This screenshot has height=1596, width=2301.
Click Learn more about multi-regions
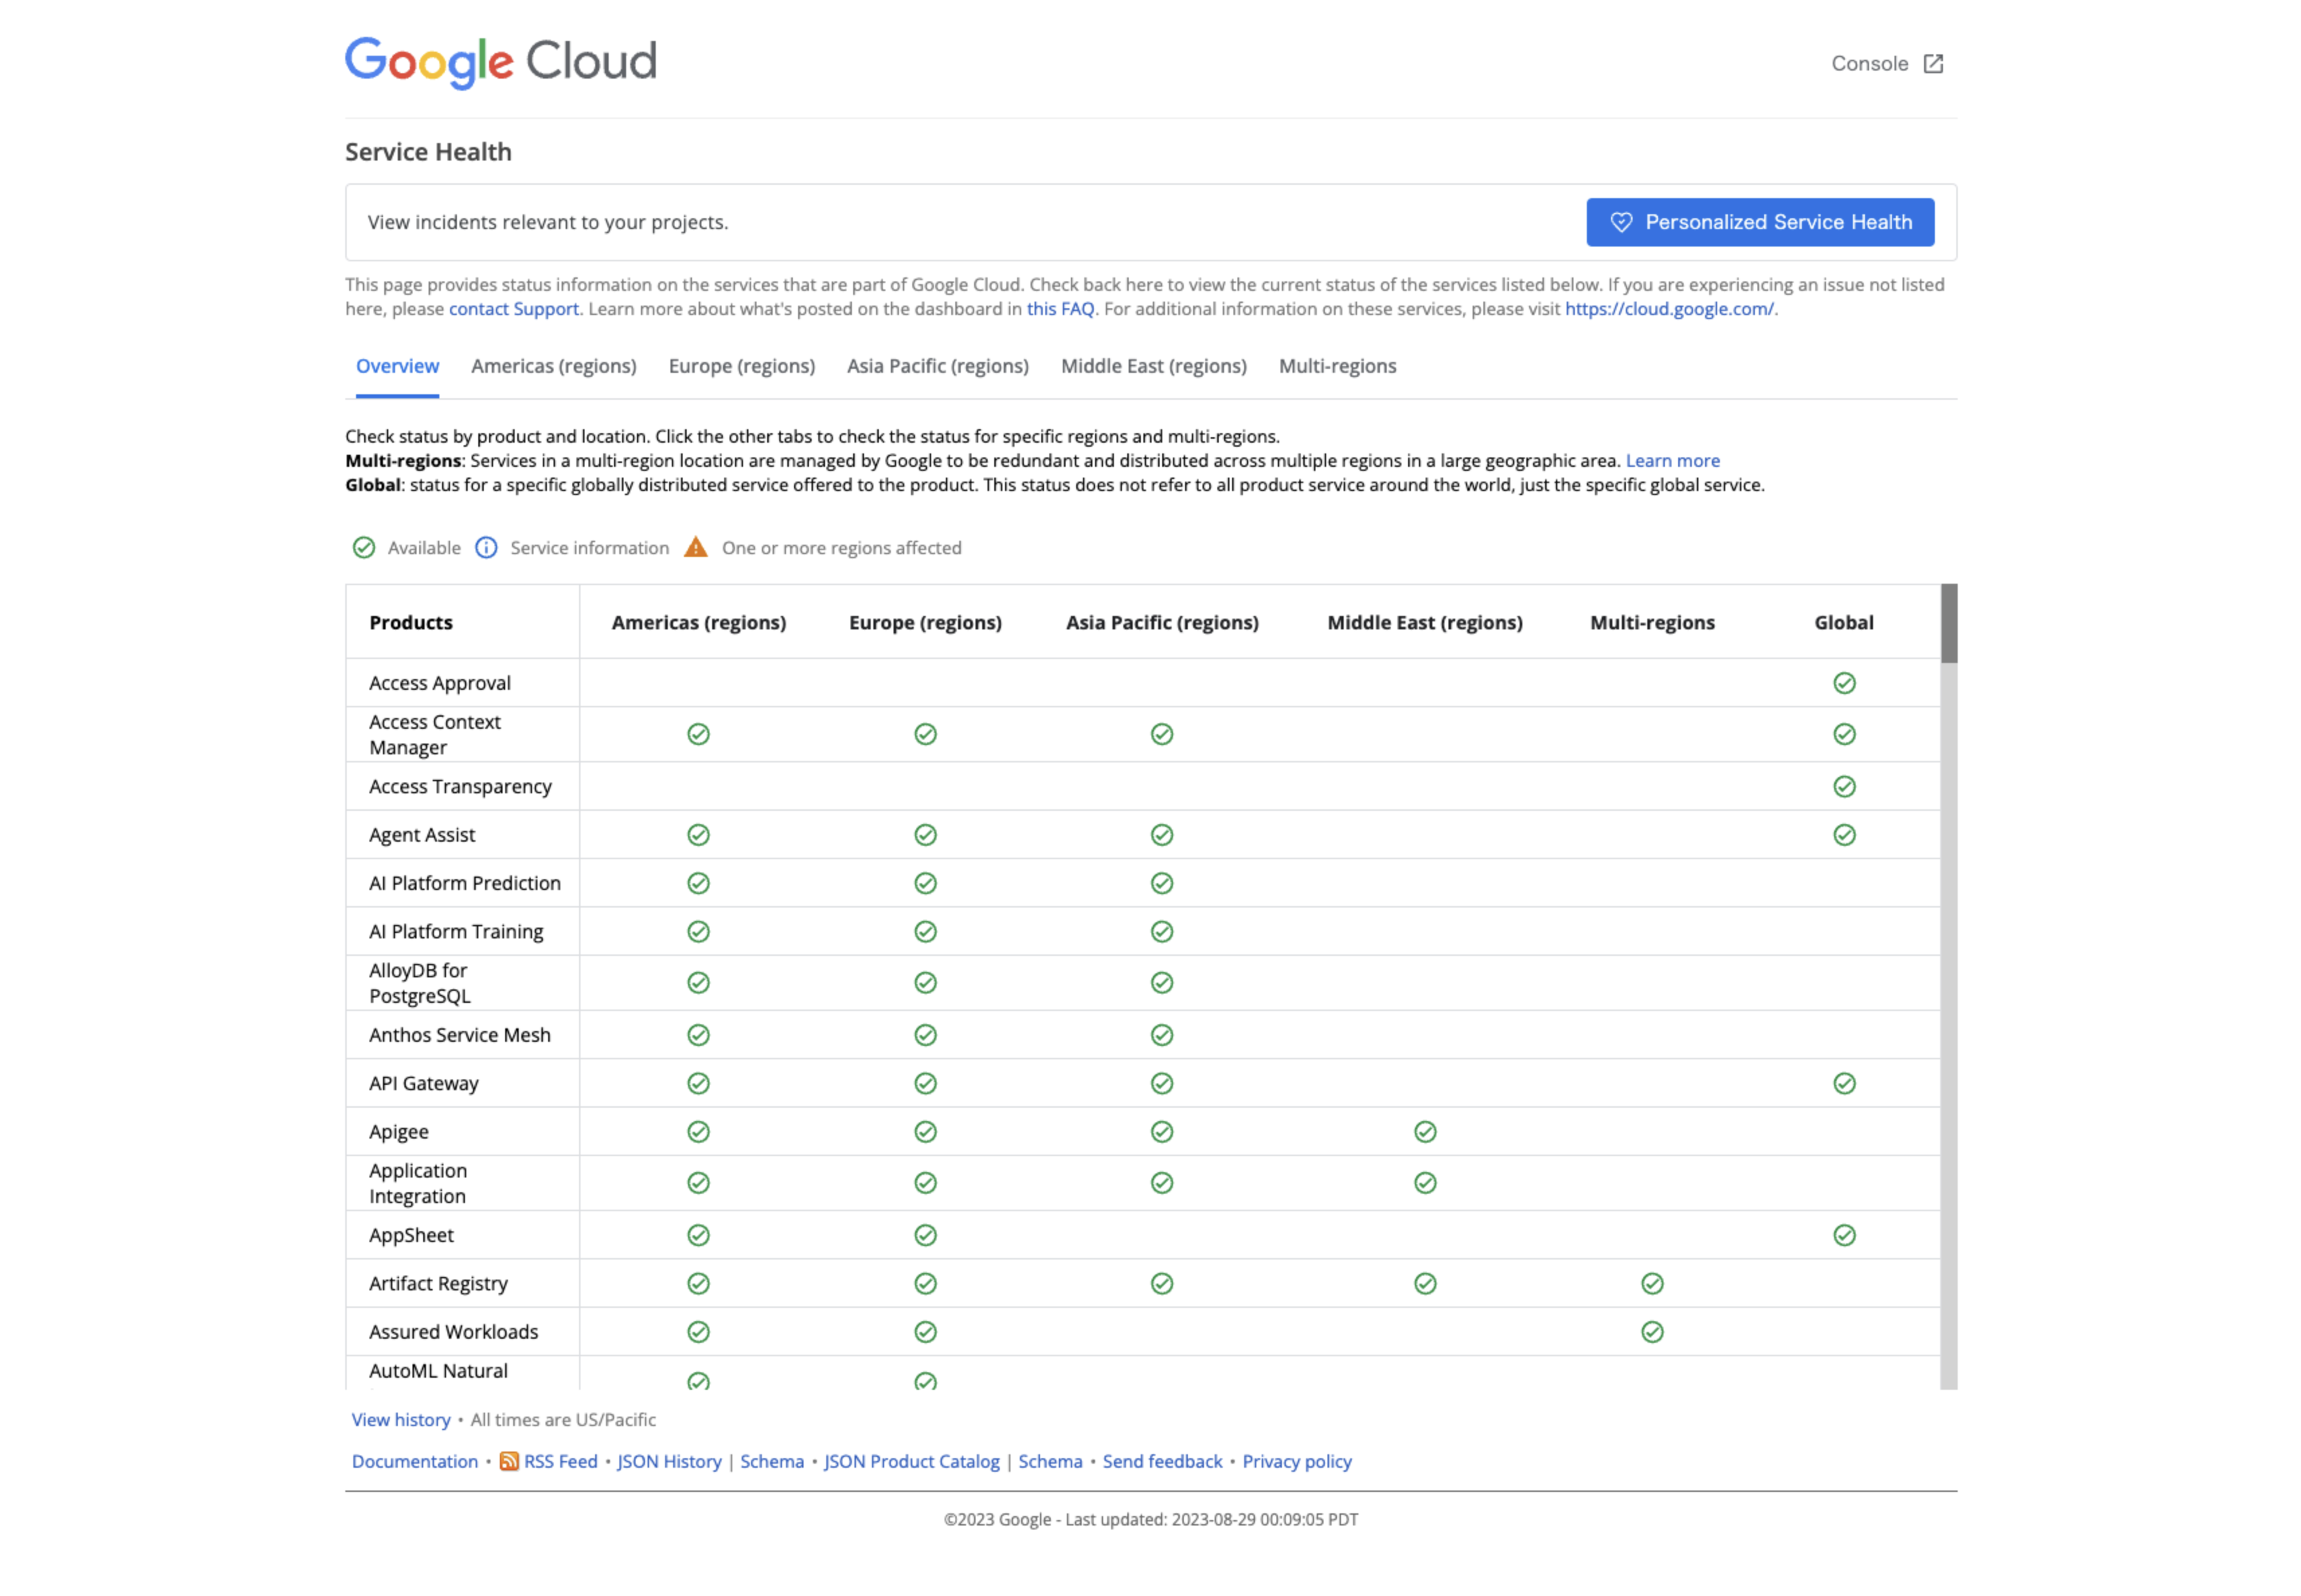pyautogui.click(x=1672, y=461)
